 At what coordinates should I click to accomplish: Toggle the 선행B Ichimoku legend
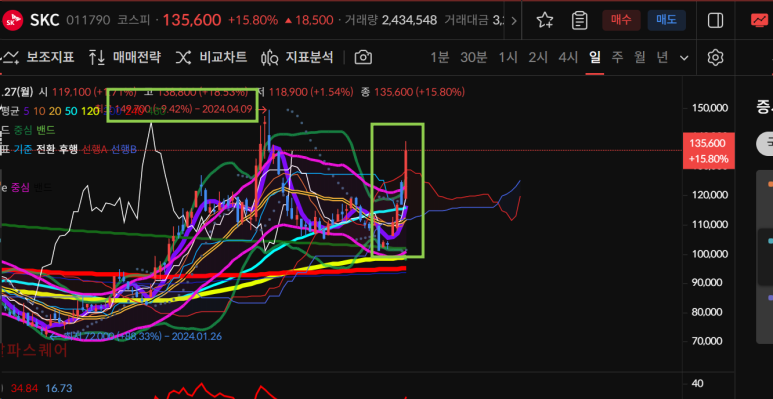[124, 149]
